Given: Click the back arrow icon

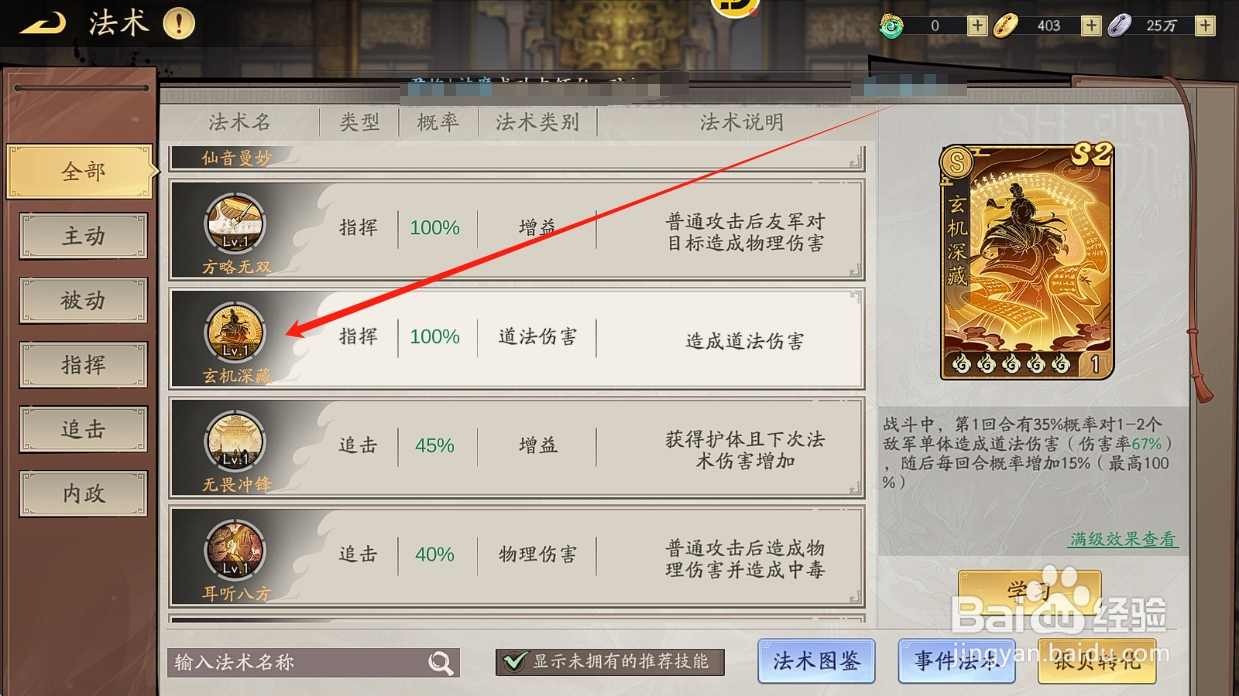Looking at the screenshot, I should [x=43, y=22].
